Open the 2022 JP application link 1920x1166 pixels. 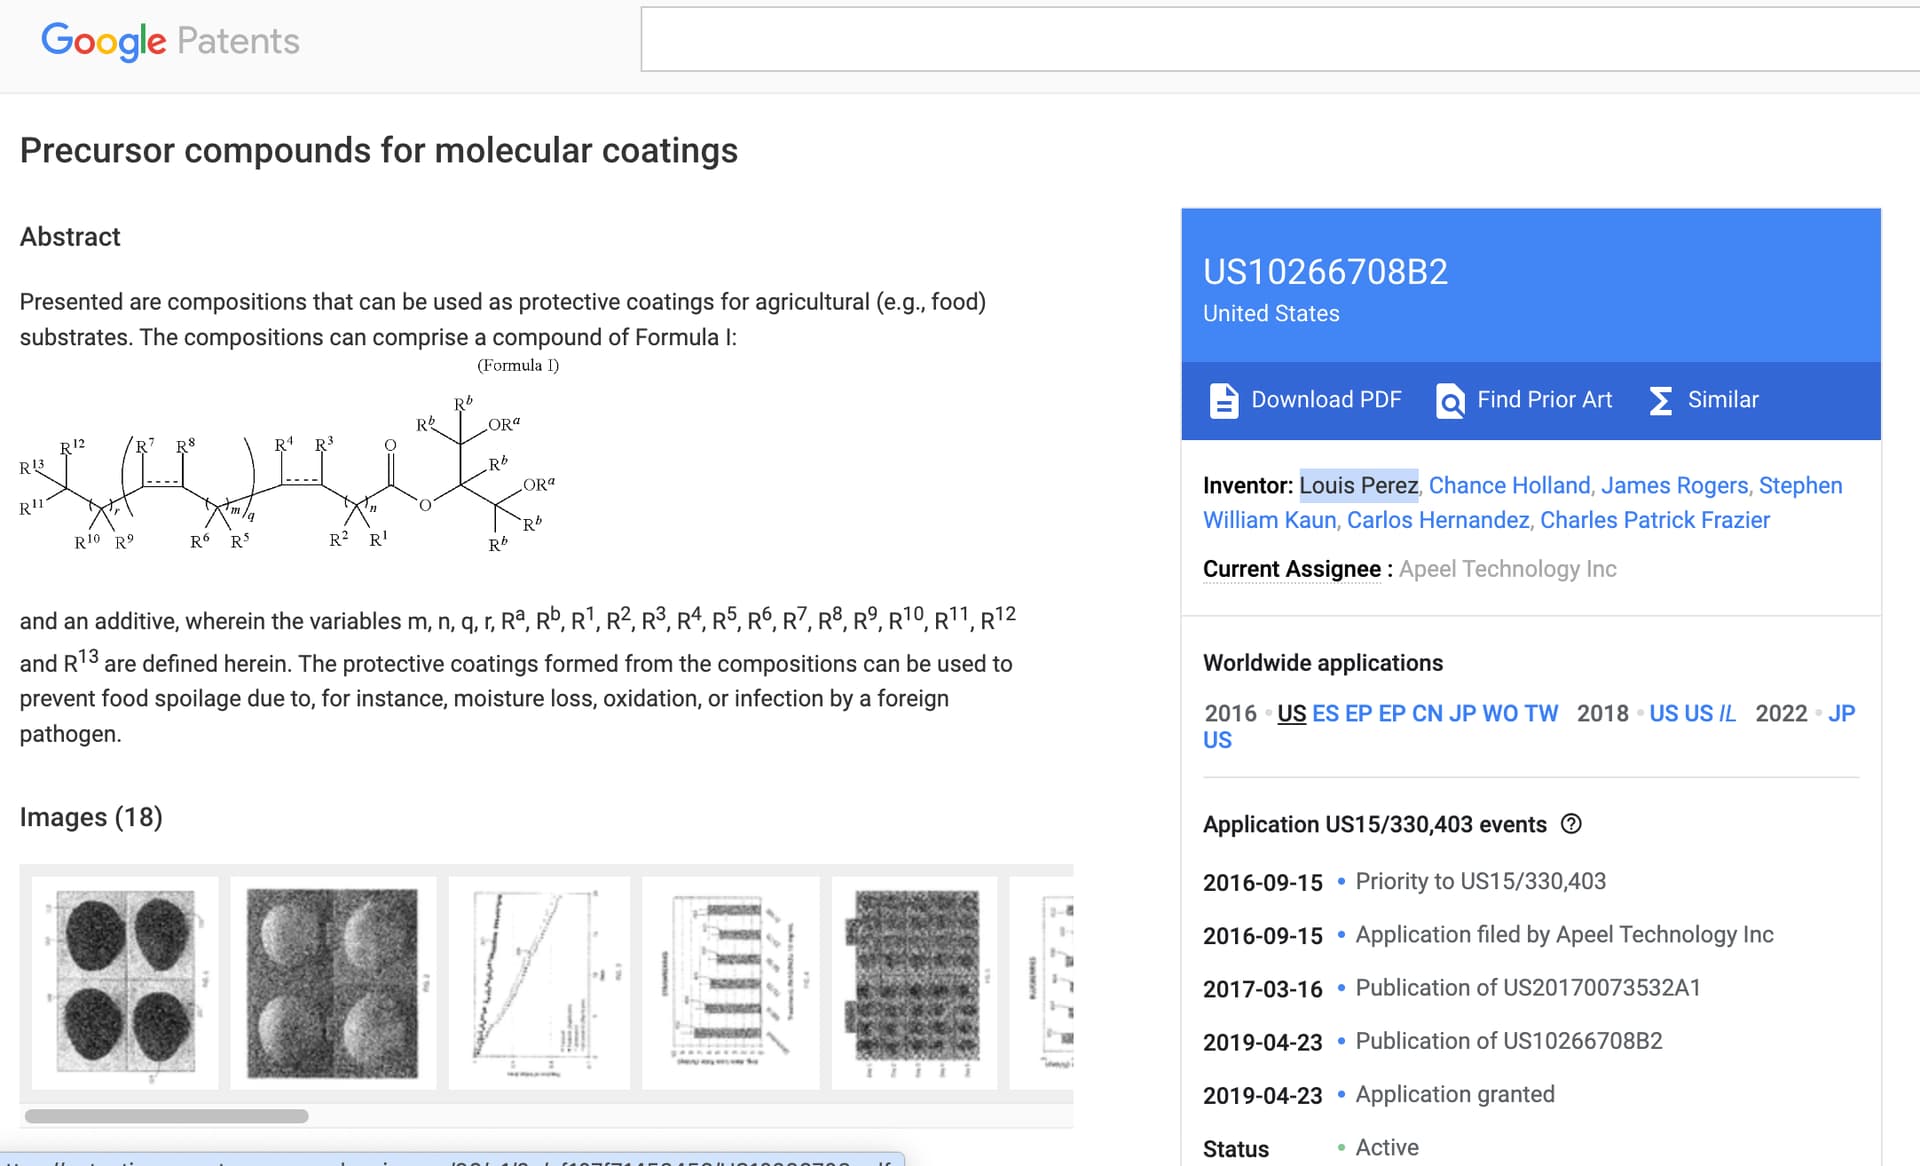pyautogui.click(x=1841, y=713)
